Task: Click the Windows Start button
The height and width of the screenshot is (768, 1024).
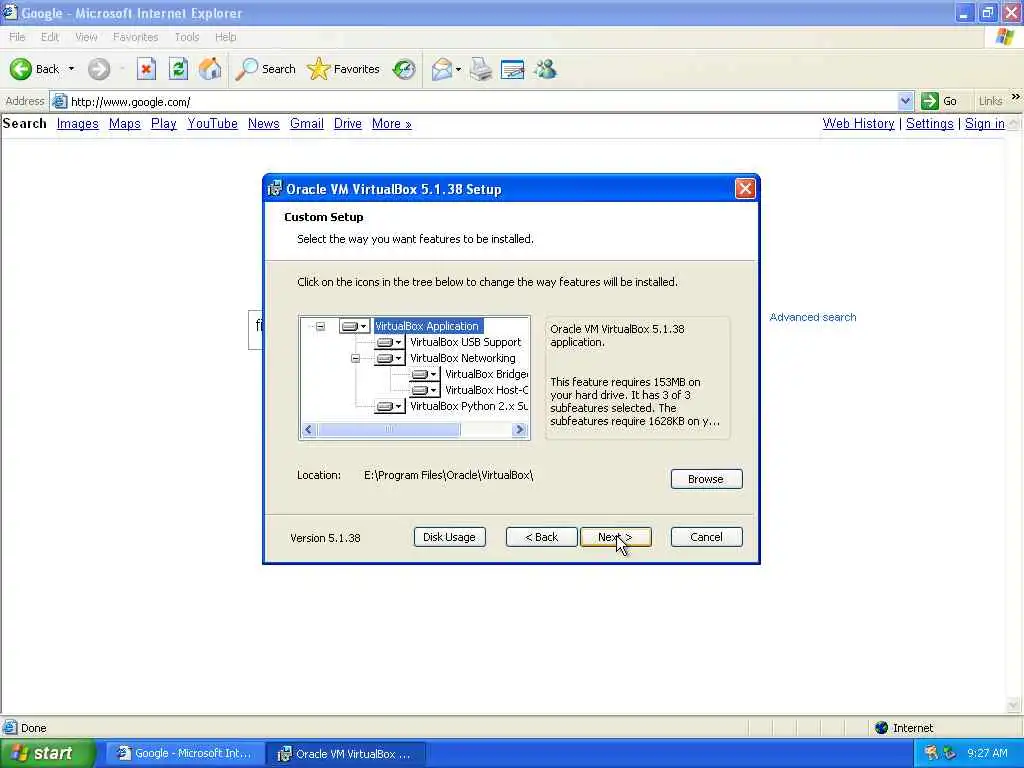Action: pos(48,754)
